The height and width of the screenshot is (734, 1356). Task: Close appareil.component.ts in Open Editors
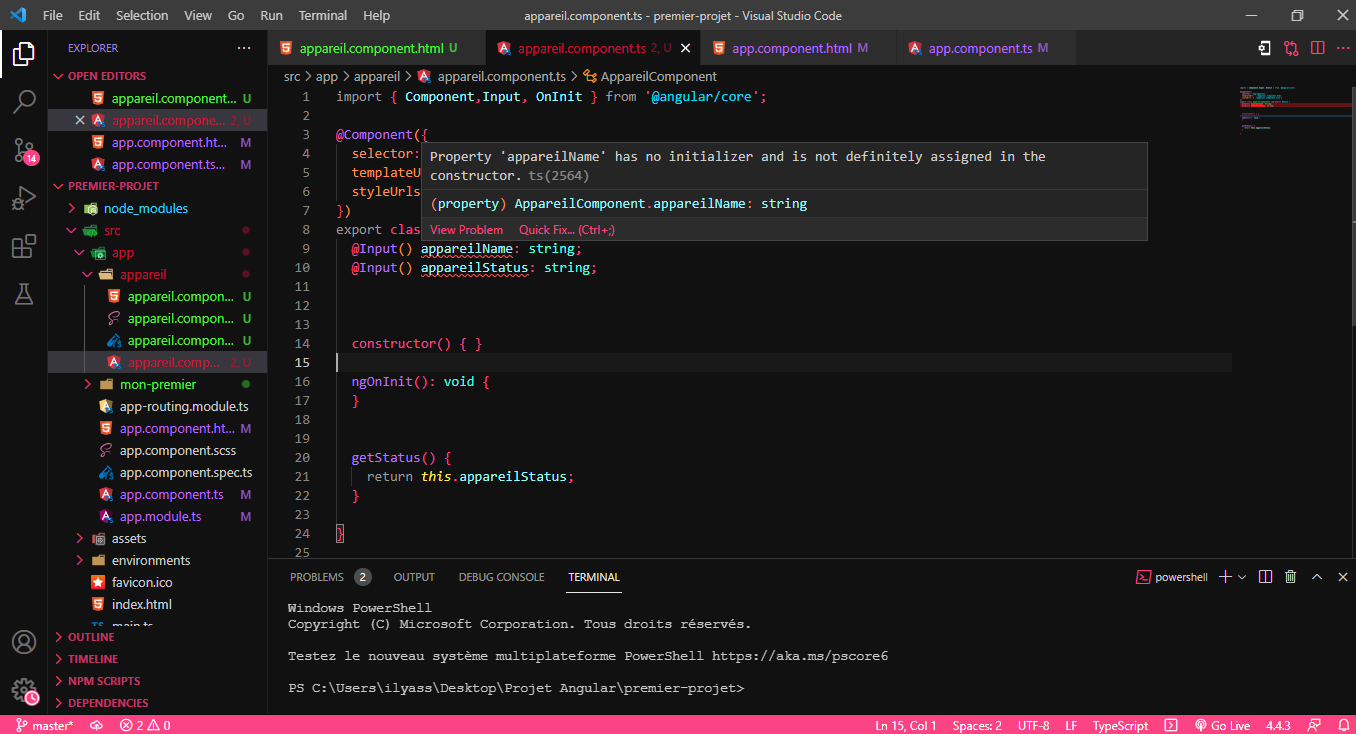tap(80, 120)
